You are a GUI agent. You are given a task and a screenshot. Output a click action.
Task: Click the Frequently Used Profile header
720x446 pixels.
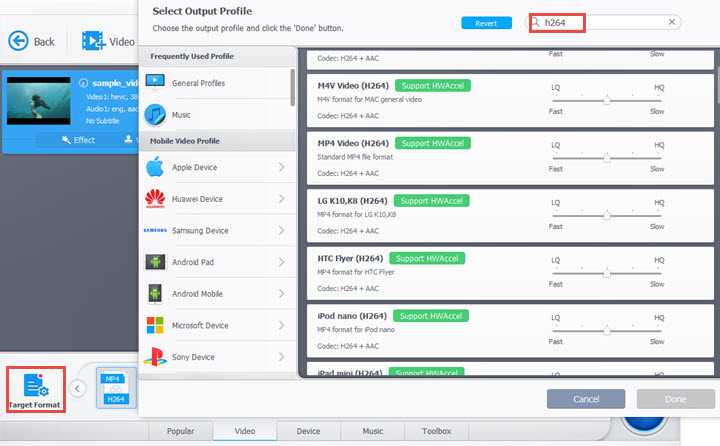(192, 56)
